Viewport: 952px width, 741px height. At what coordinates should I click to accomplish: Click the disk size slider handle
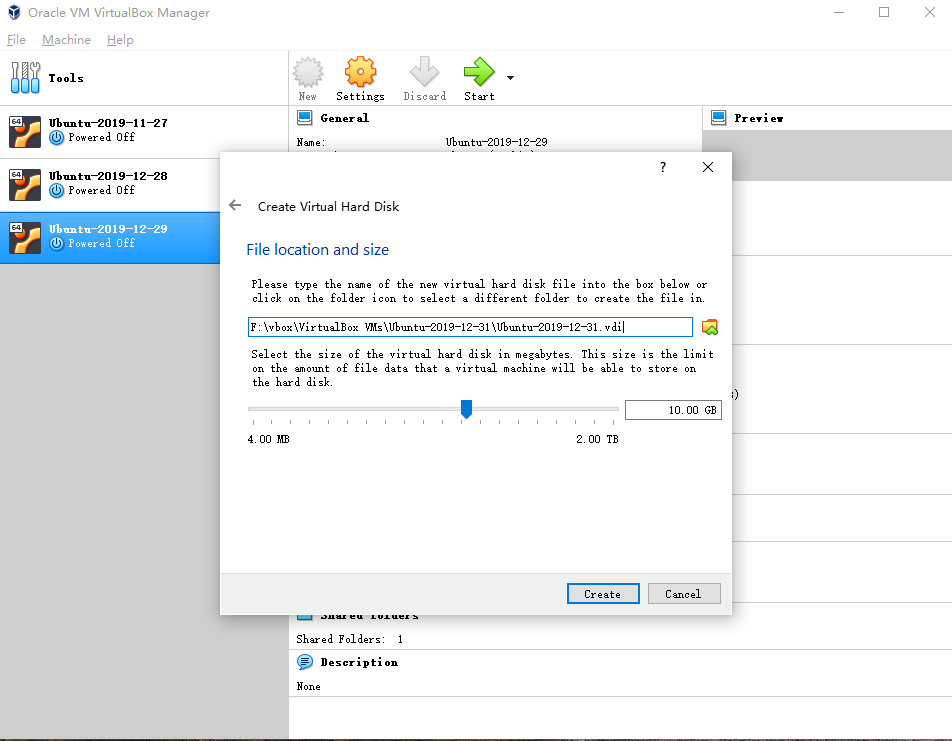tap(466, 409)
